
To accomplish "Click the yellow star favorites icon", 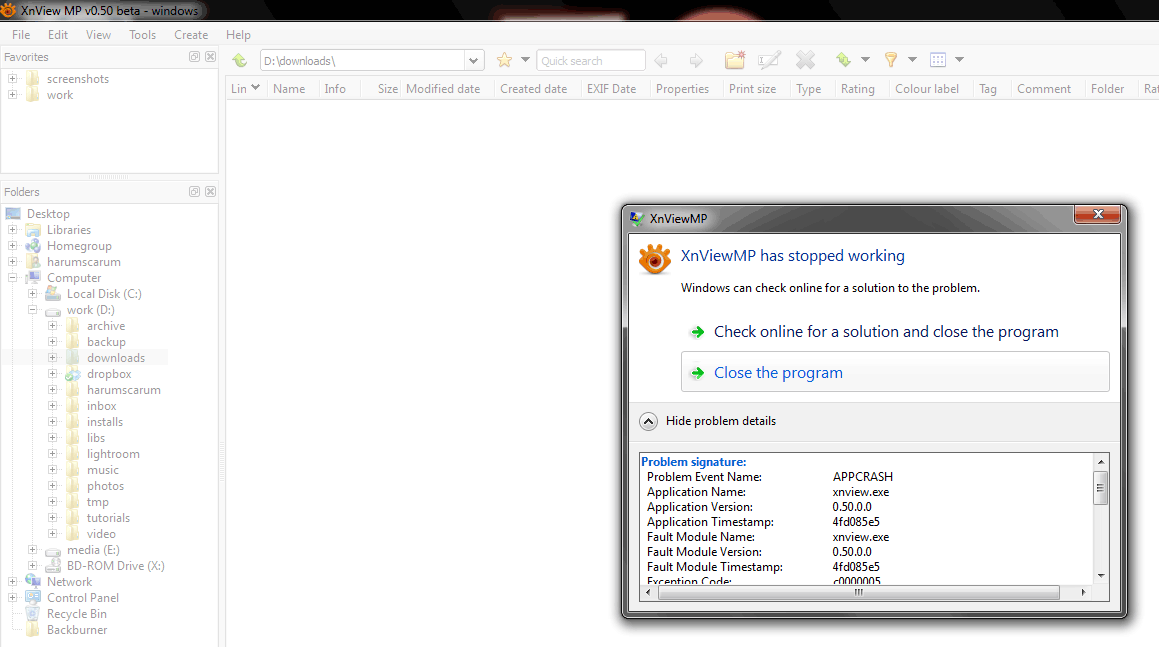I will coord(504,60).
